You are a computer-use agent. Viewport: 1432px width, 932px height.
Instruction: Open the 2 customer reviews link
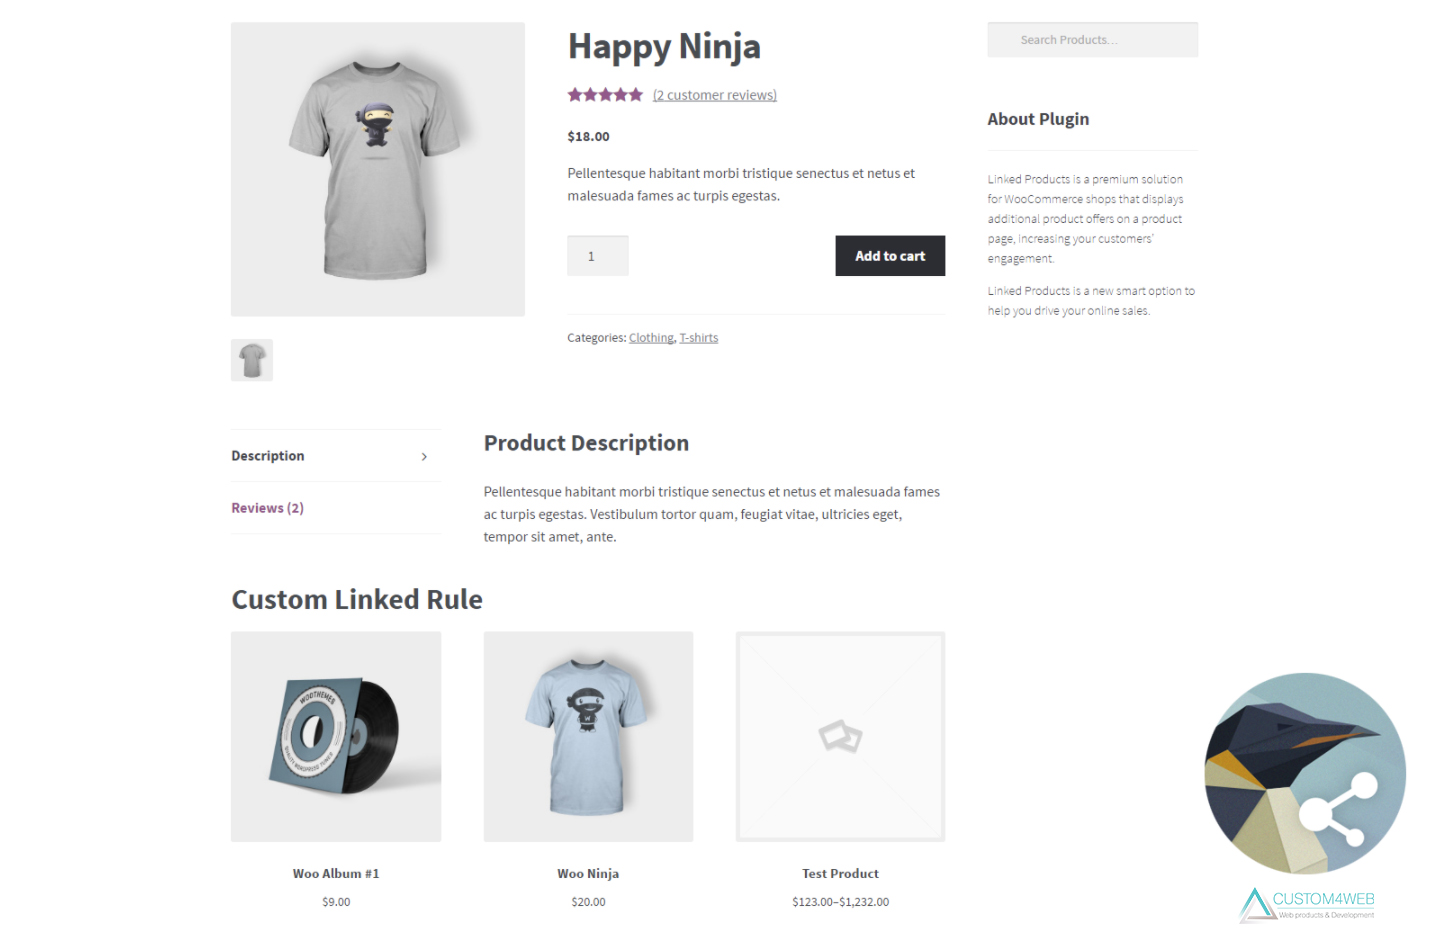point(715,95)
